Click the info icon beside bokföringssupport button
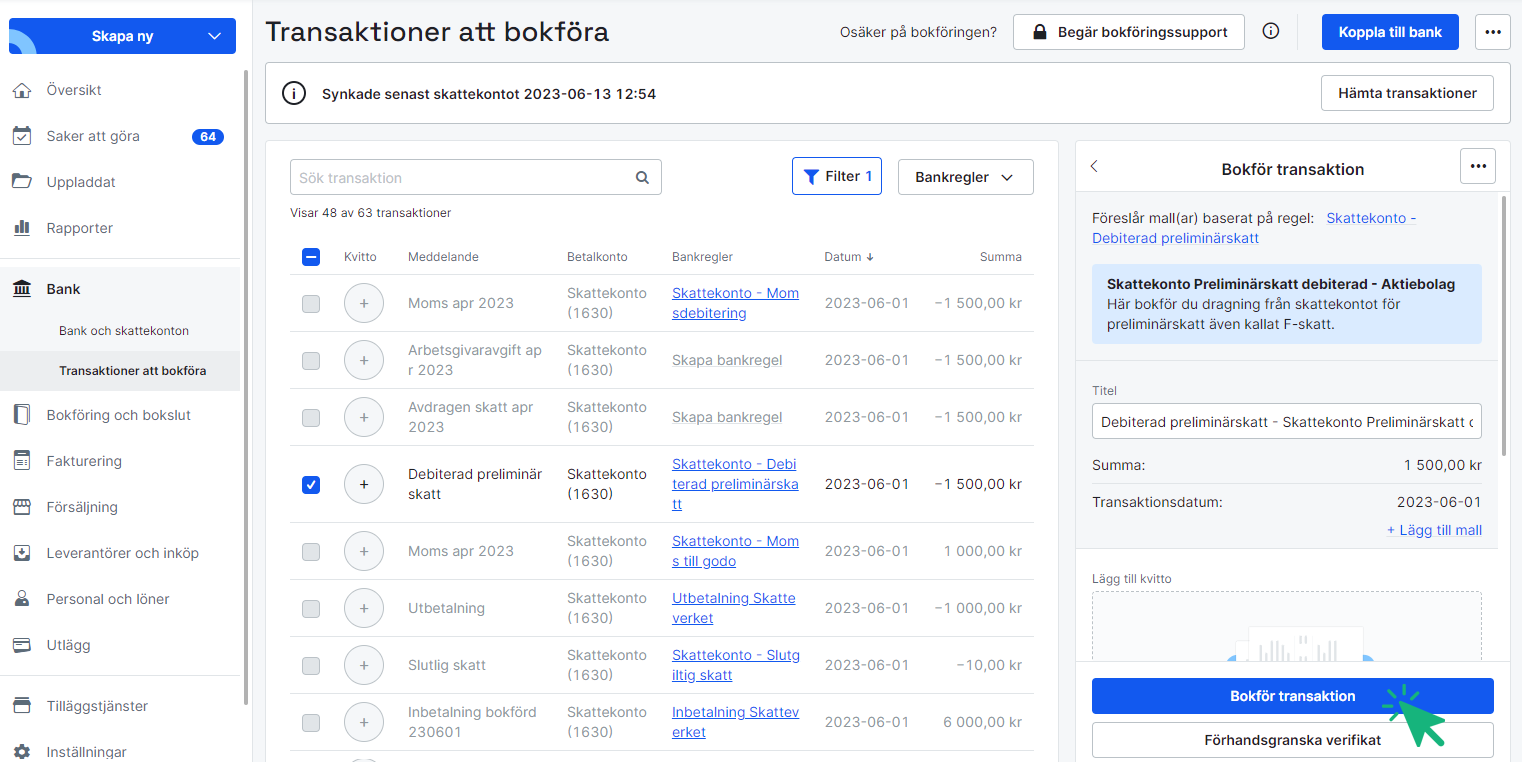This screenshot has width=1522, height=762. 1271,32
